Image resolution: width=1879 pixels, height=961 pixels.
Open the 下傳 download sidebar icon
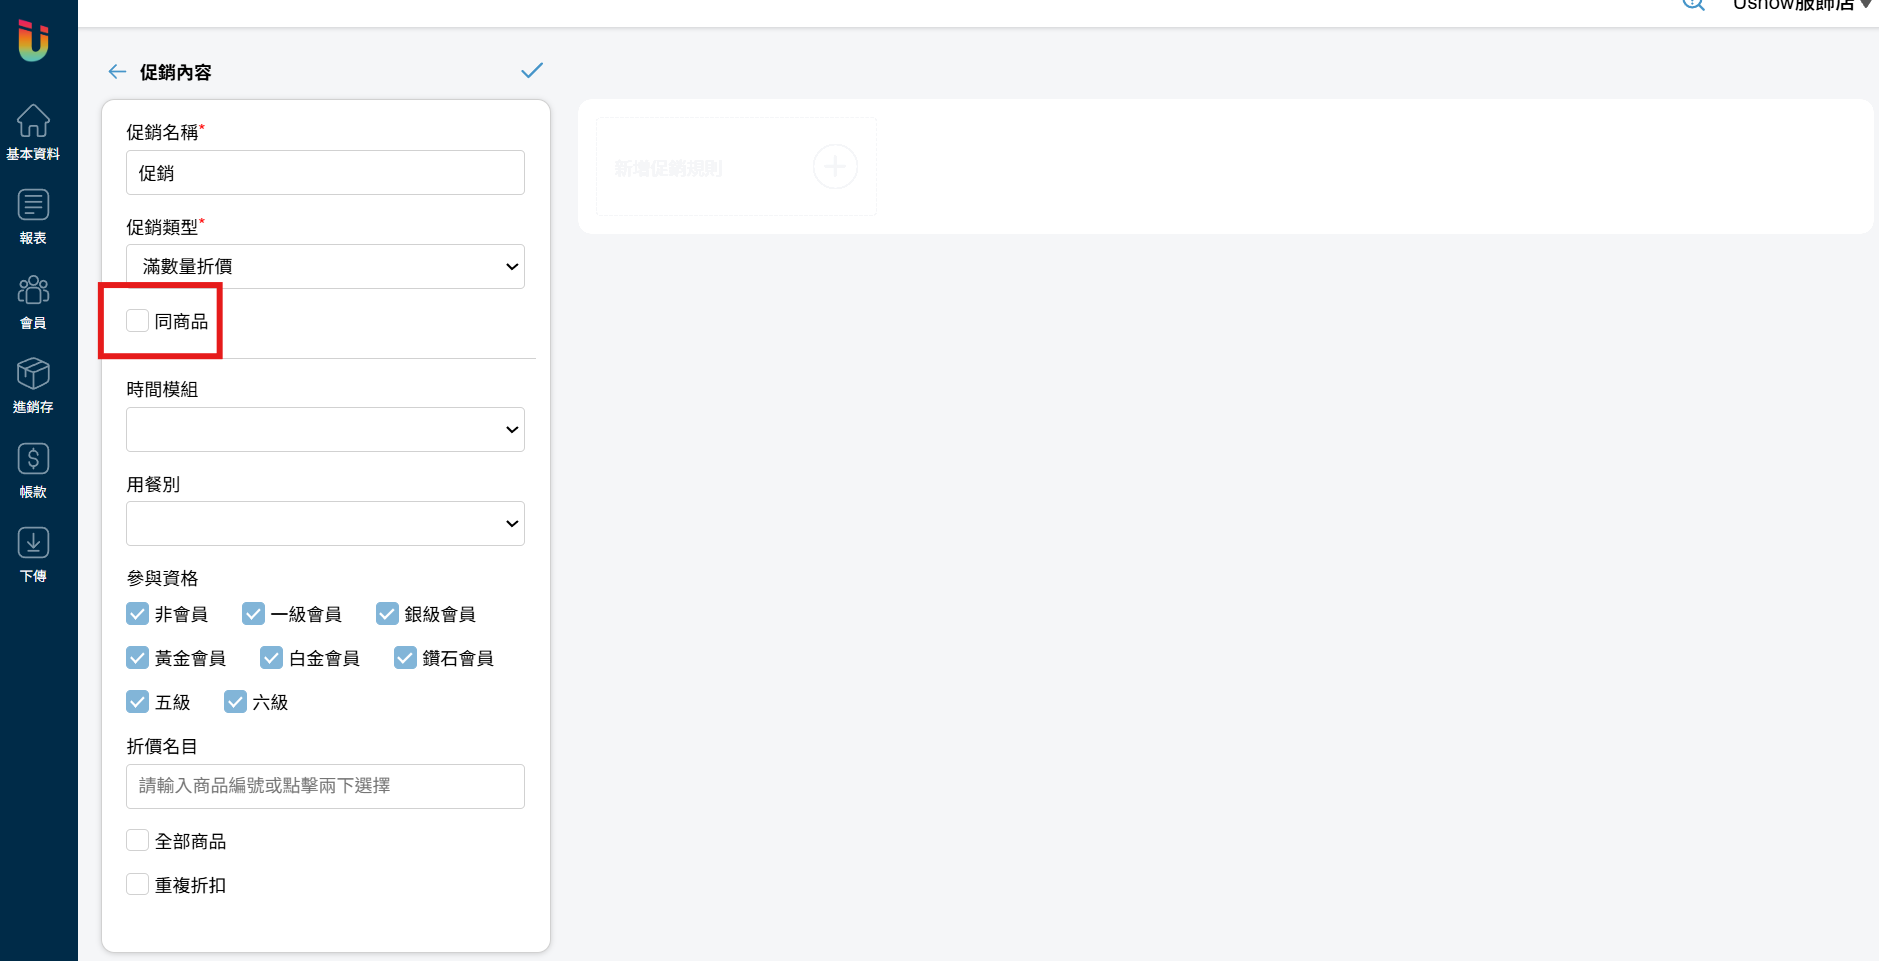coord(33,555)
